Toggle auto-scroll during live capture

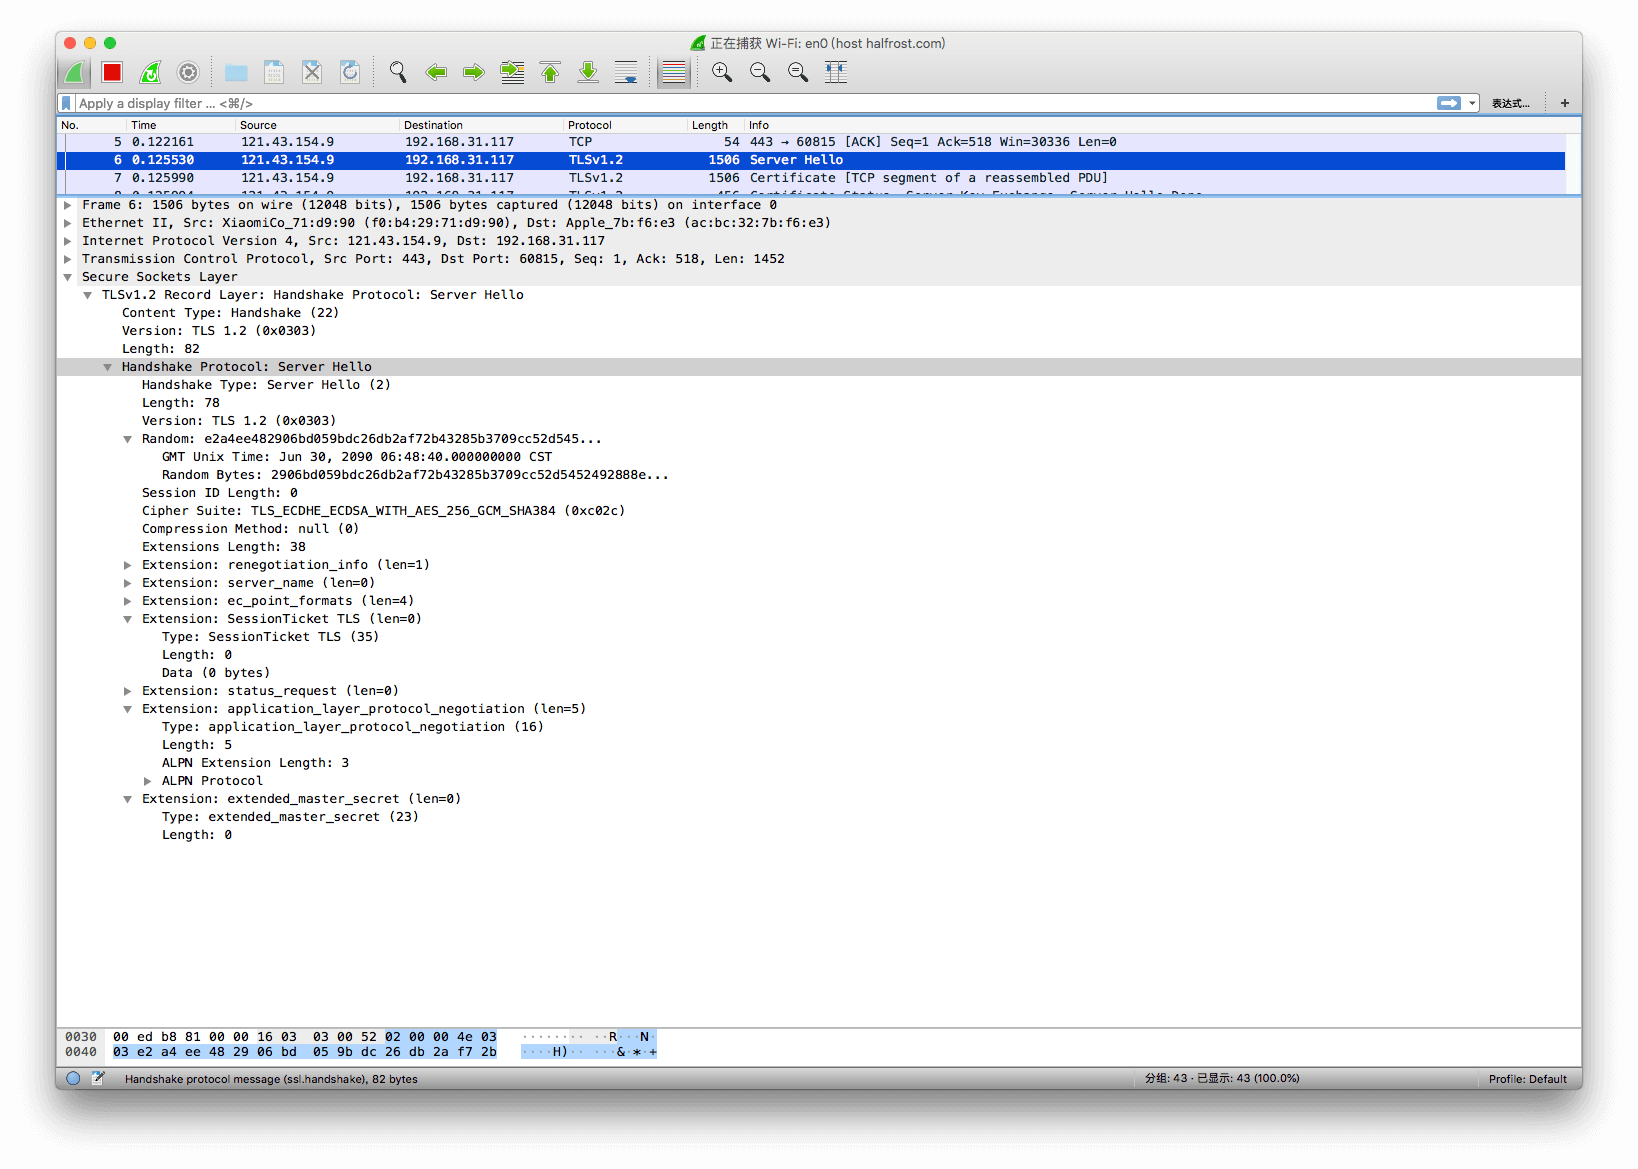click(x=626, y=72)
